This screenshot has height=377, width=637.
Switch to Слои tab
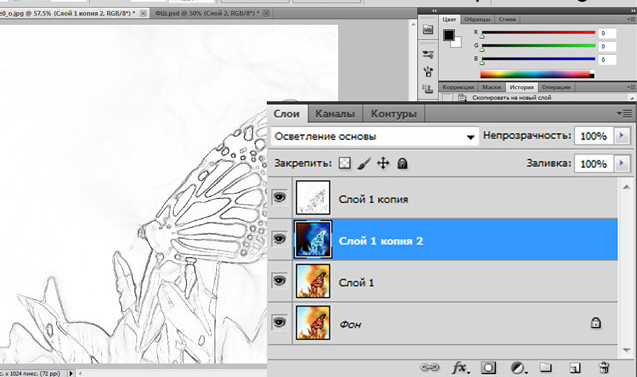click(286, 113)
